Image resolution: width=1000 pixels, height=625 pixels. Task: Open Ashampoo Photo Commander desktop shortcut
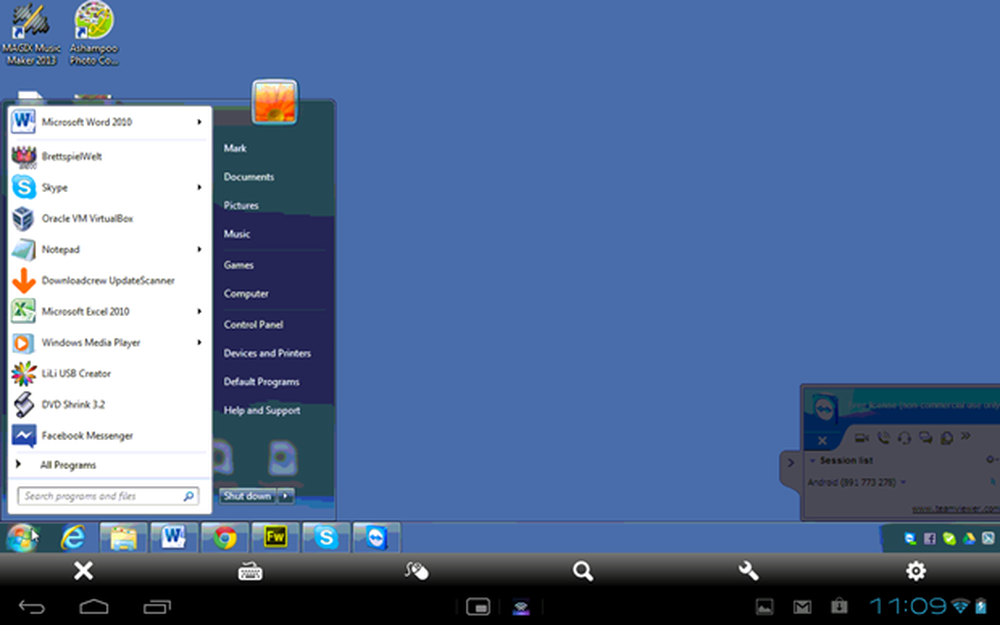pyautogui.click(x=94, y=33)
